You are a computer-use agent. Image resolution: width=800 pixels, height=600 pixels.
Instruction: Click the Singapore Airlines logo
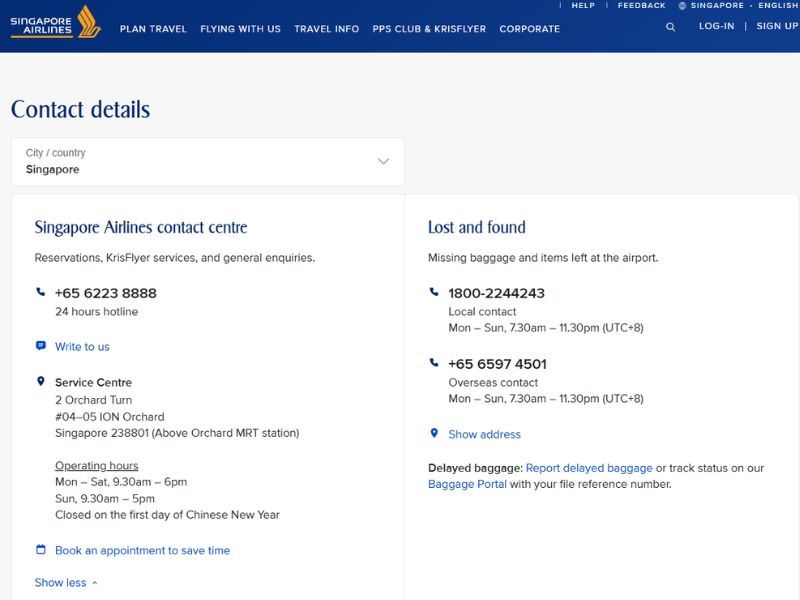56,23
